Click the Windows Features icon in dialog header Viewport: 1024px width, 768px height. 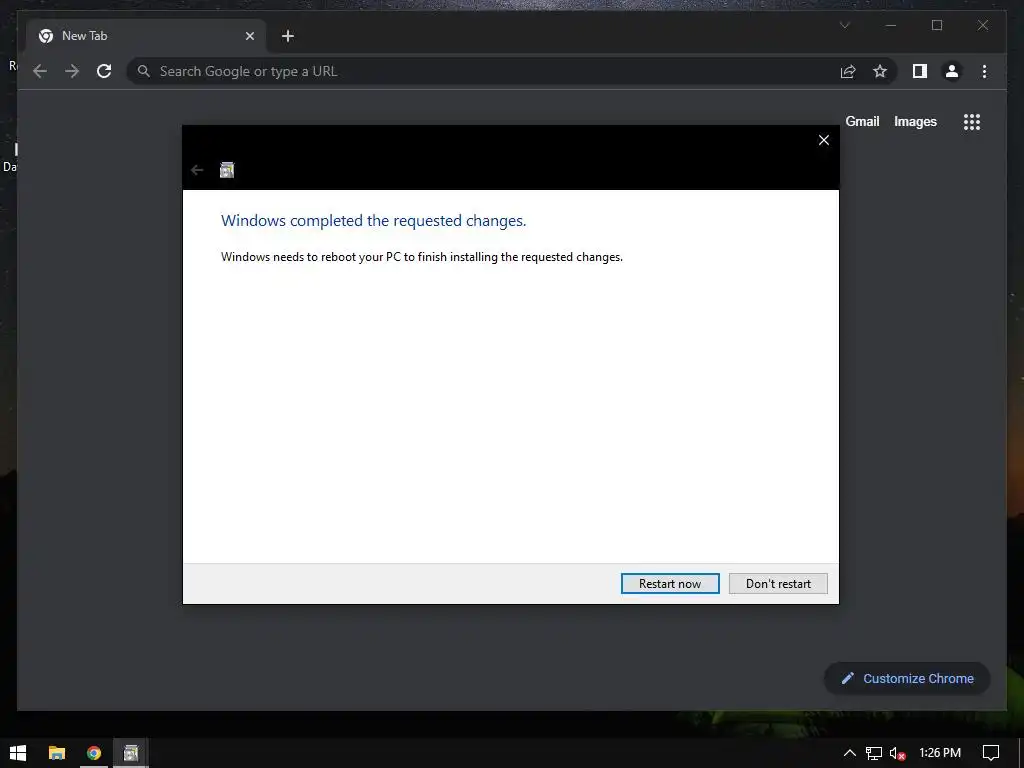227,170
